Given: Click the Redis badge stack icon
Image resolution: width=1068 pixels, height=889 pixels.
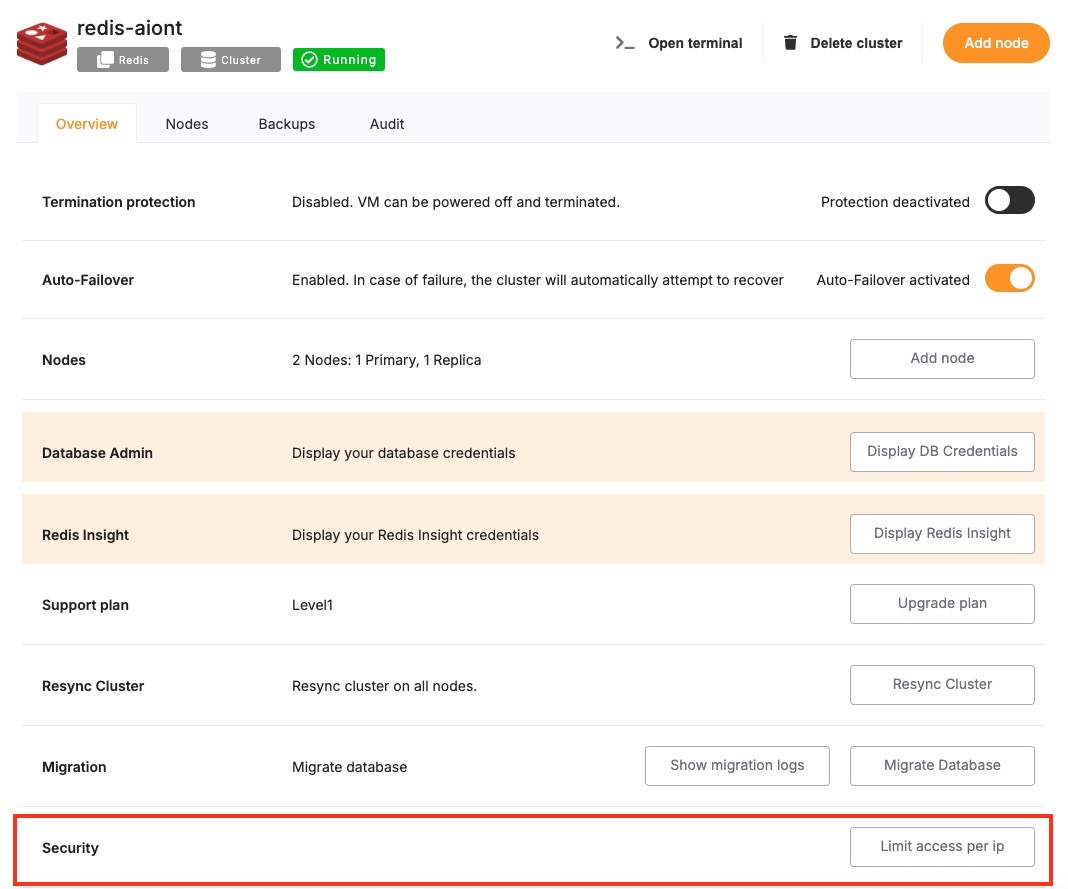Looking at the screenshot, I should [105, 60].
